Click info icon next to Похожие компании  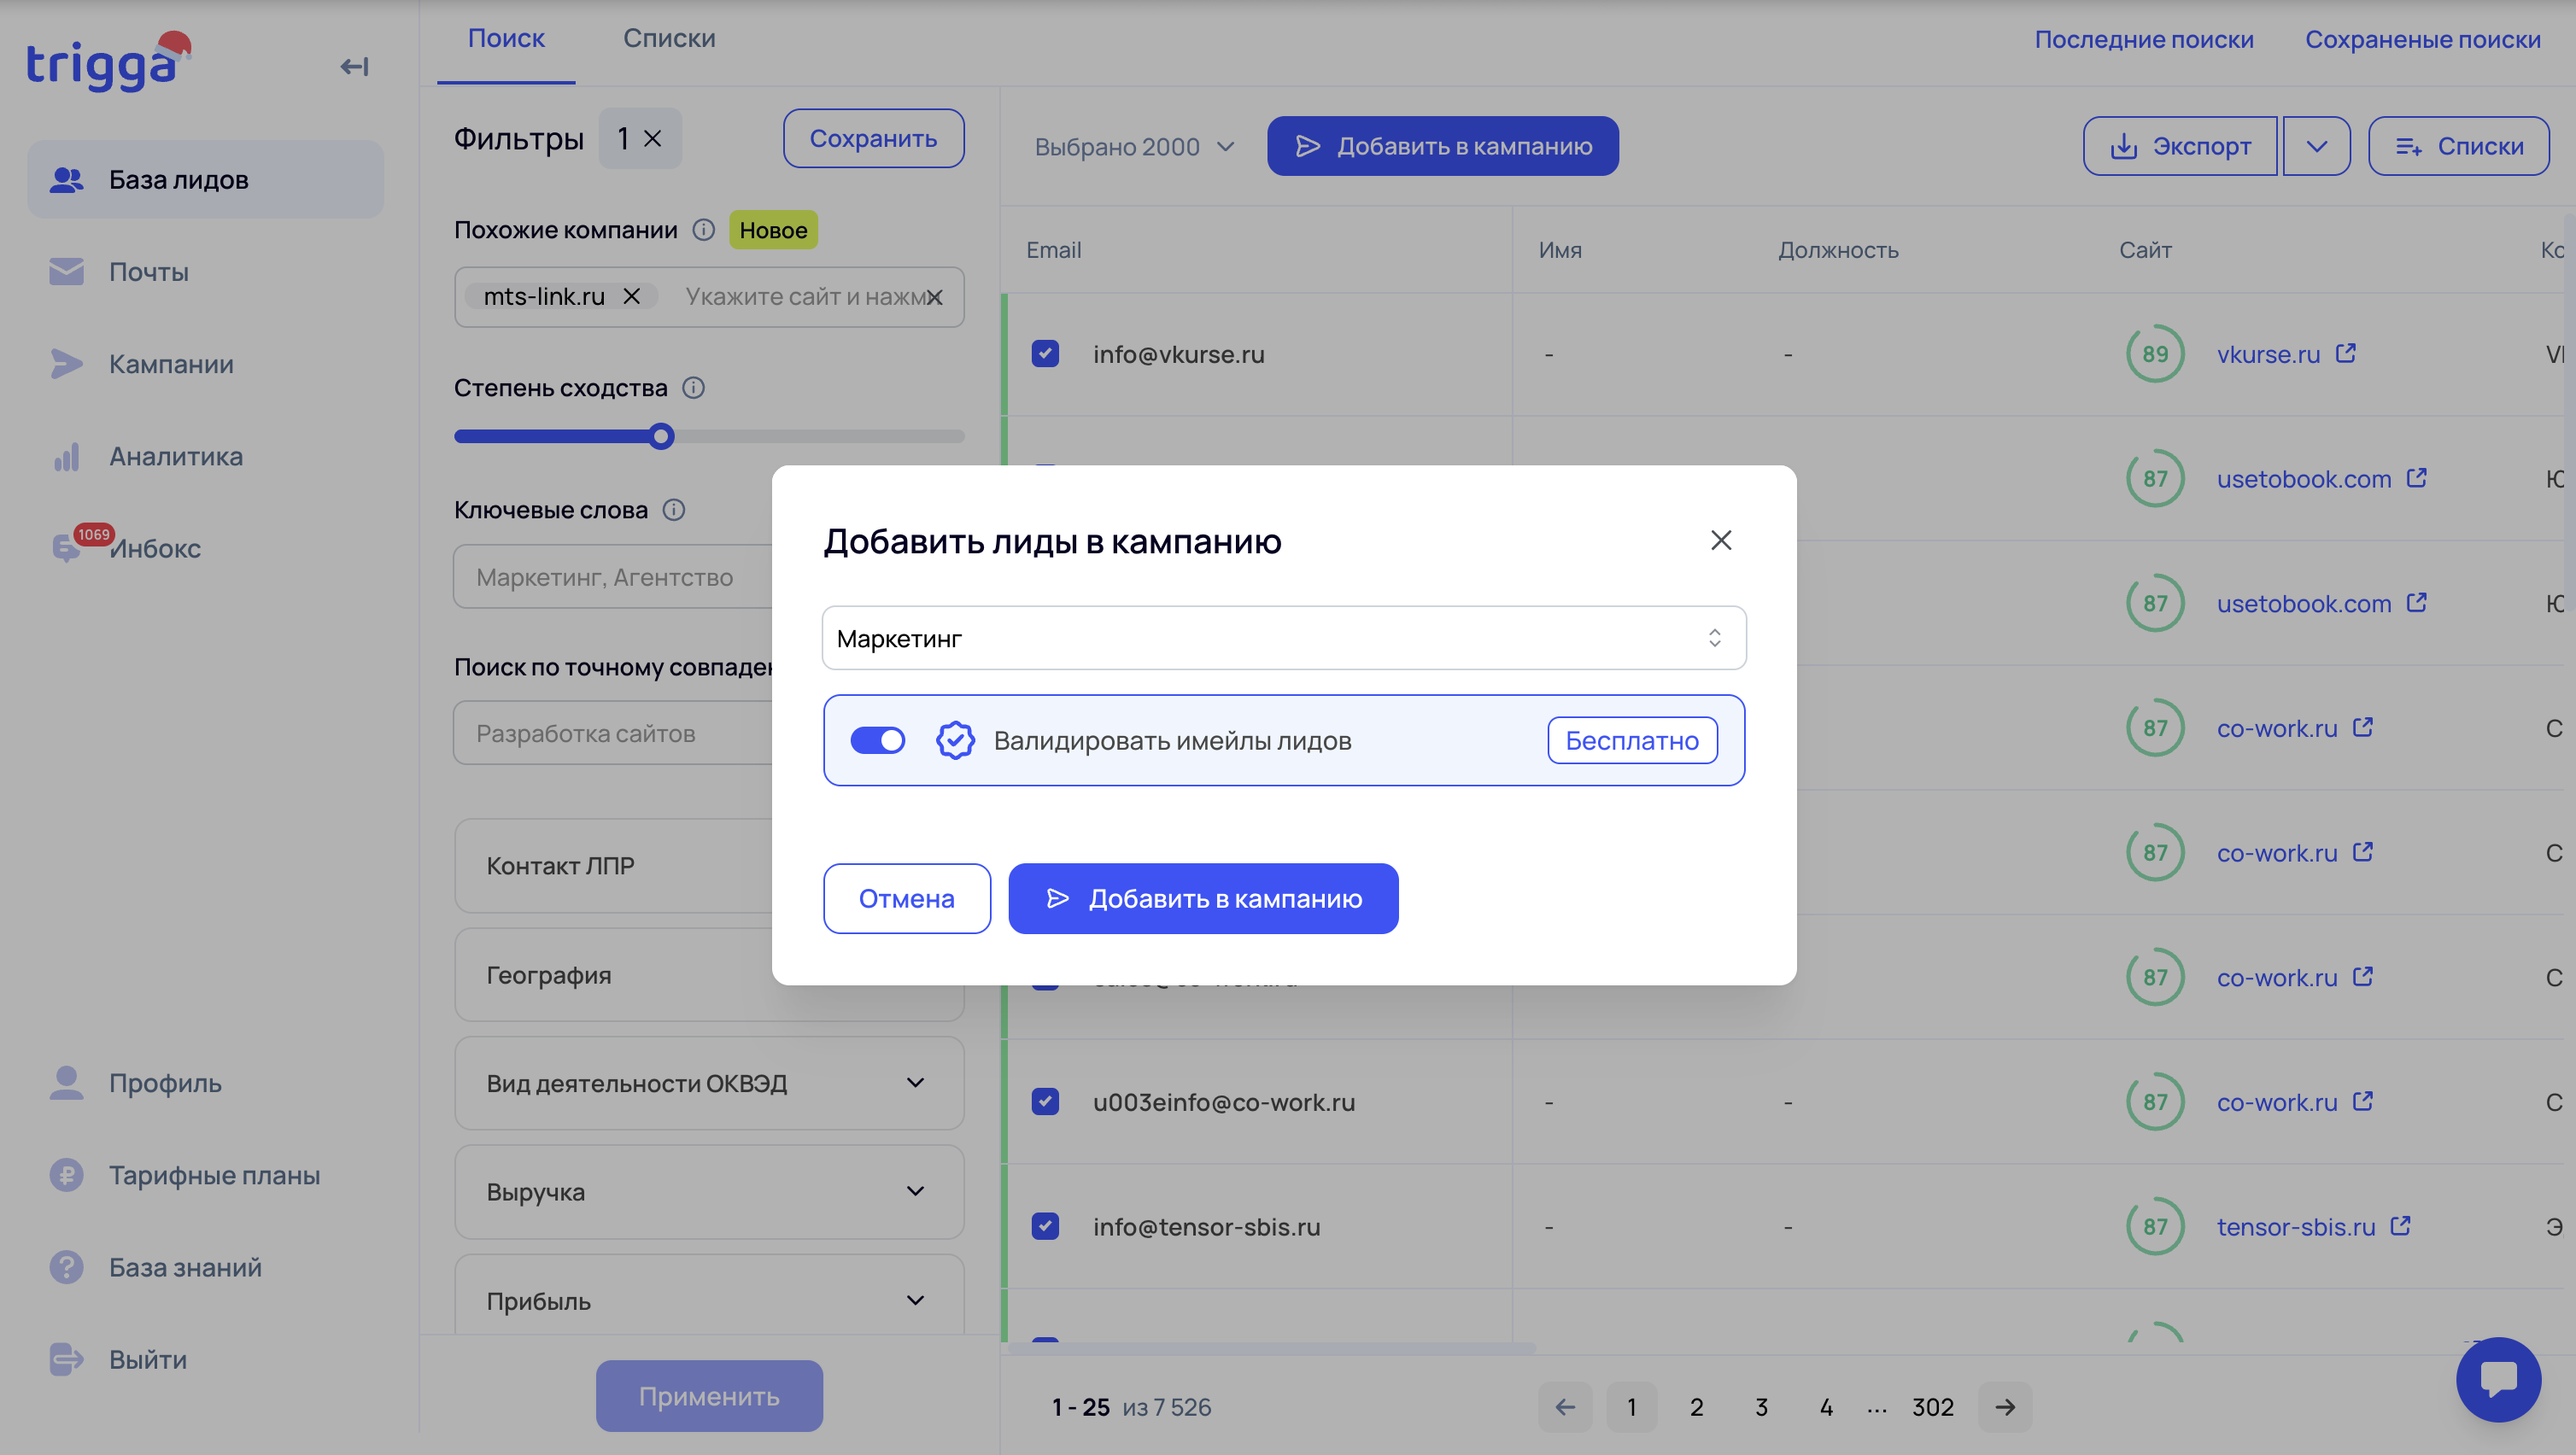tap(704, 230)
